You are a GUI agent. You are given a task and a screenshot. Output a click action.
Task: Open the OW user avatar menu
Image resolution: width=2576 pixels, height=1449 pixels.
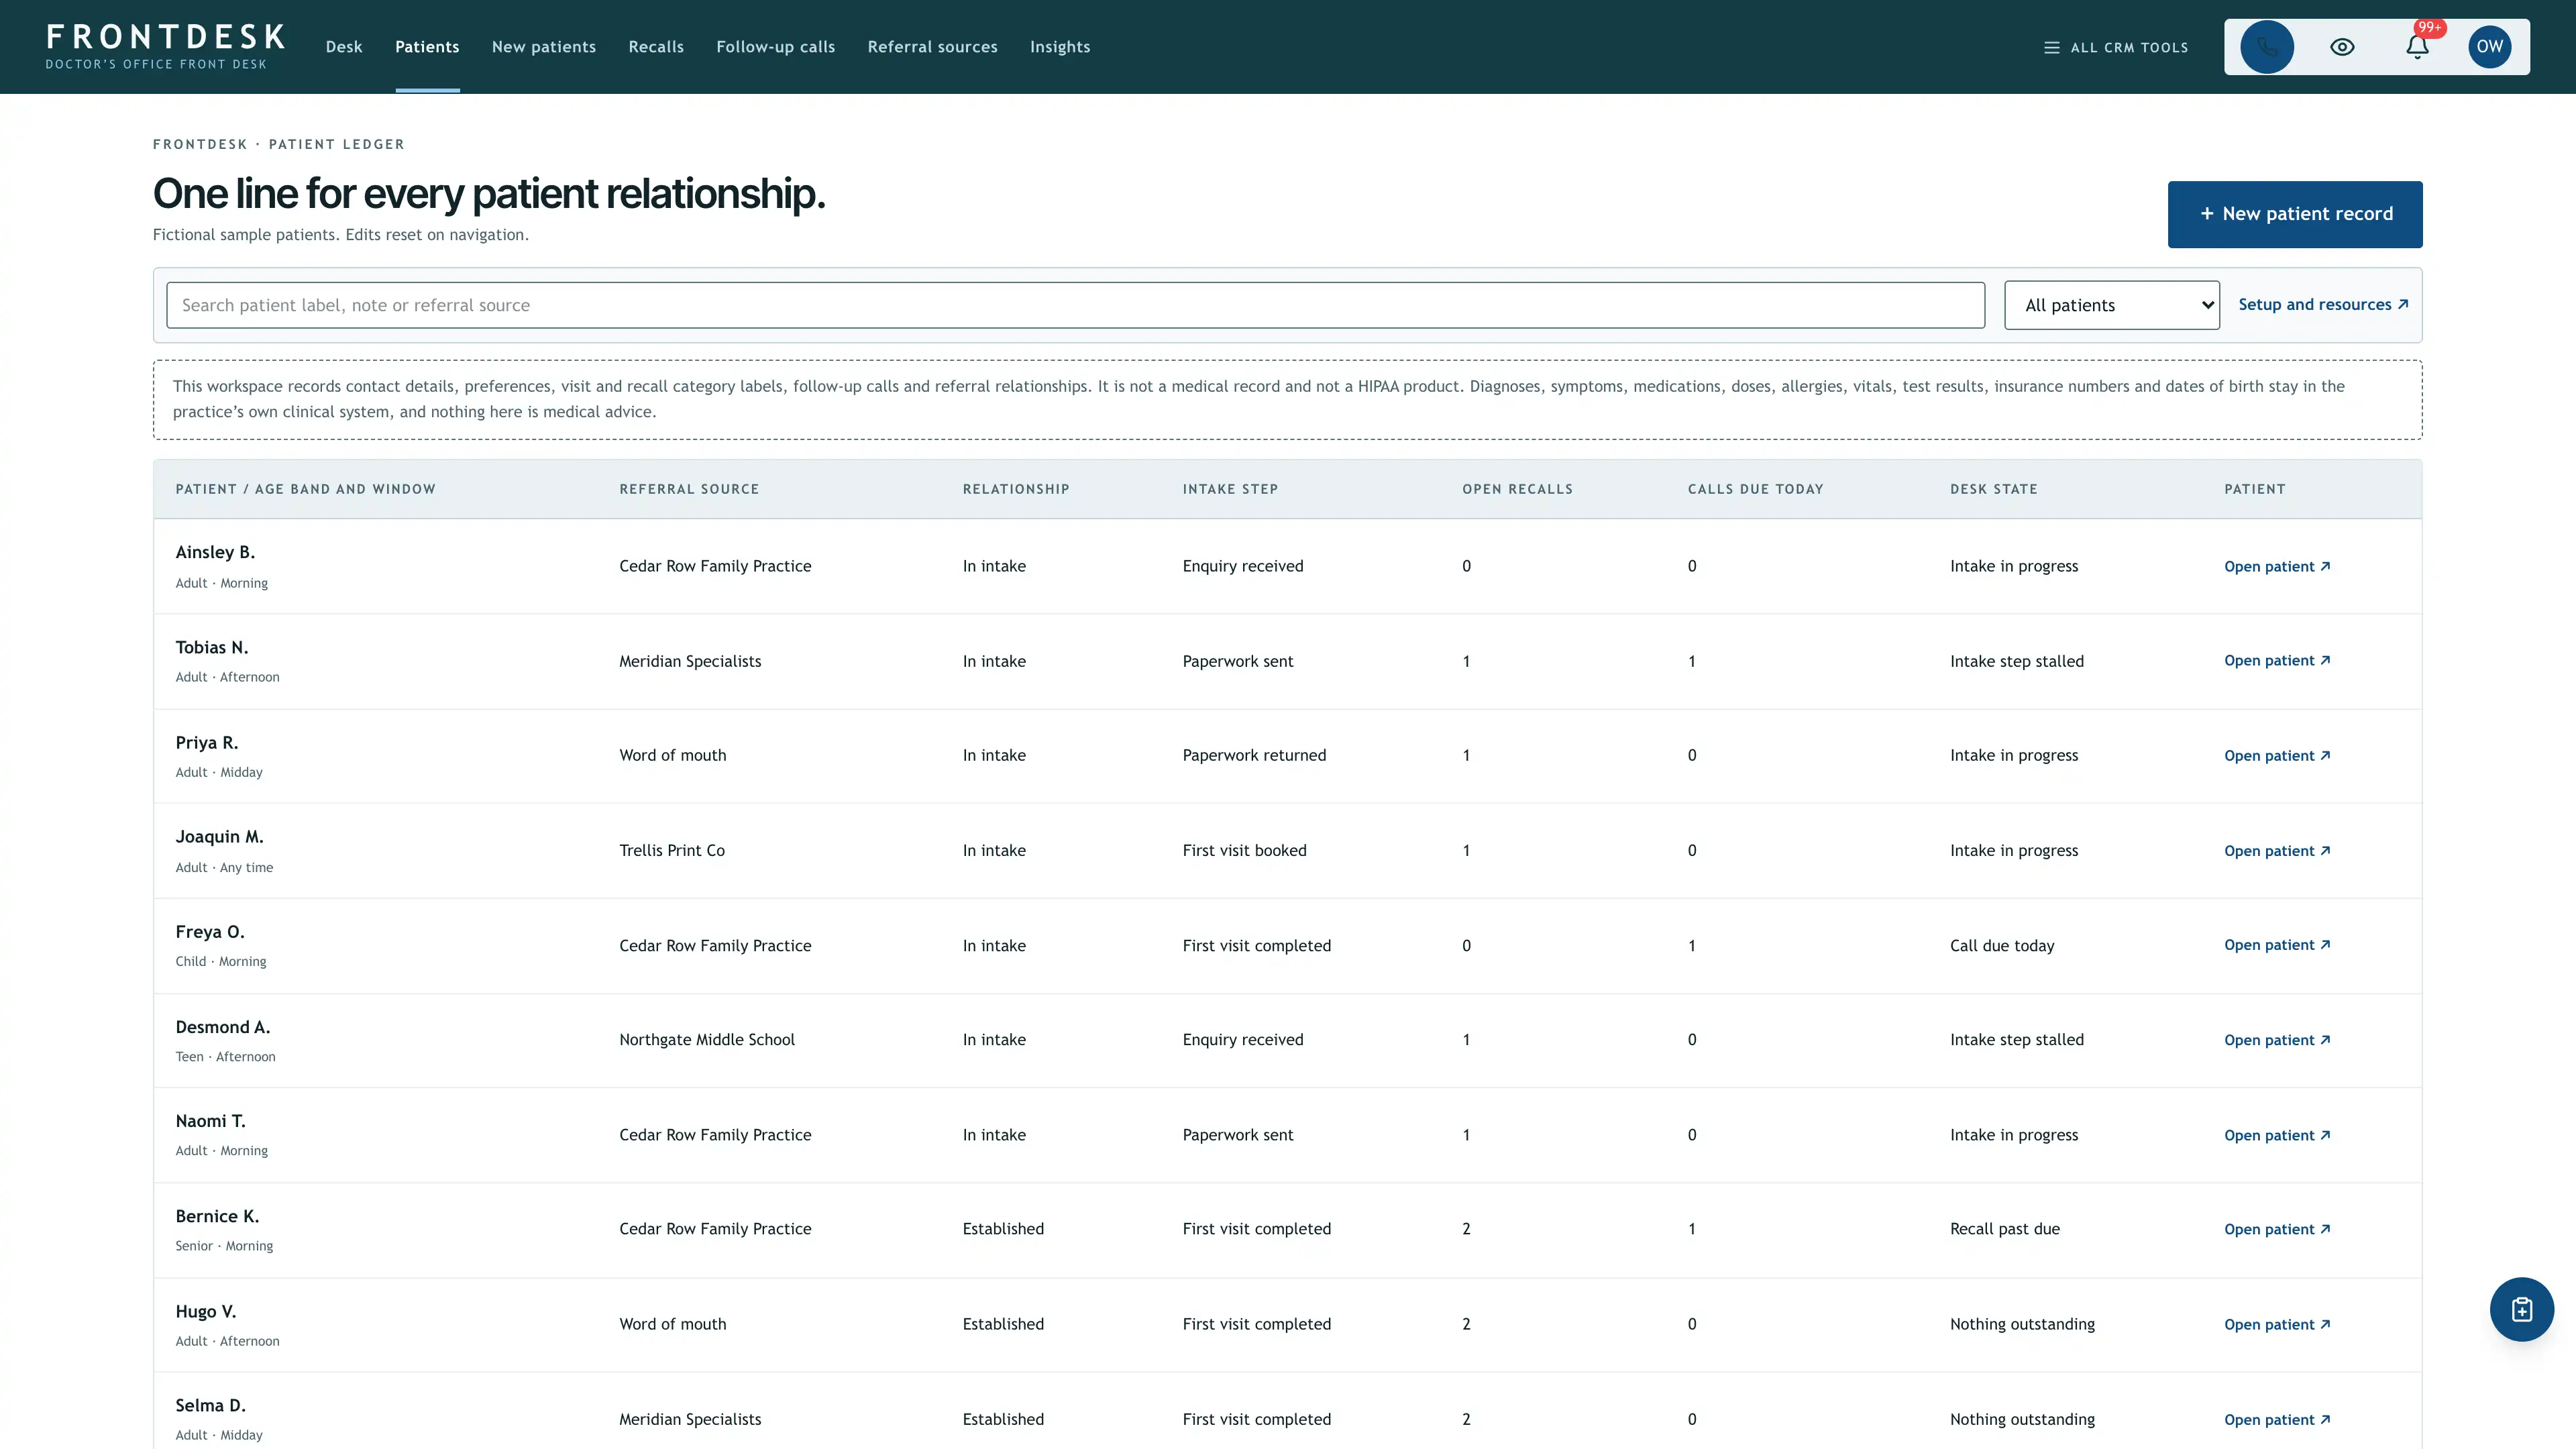tap(2490, 47)
